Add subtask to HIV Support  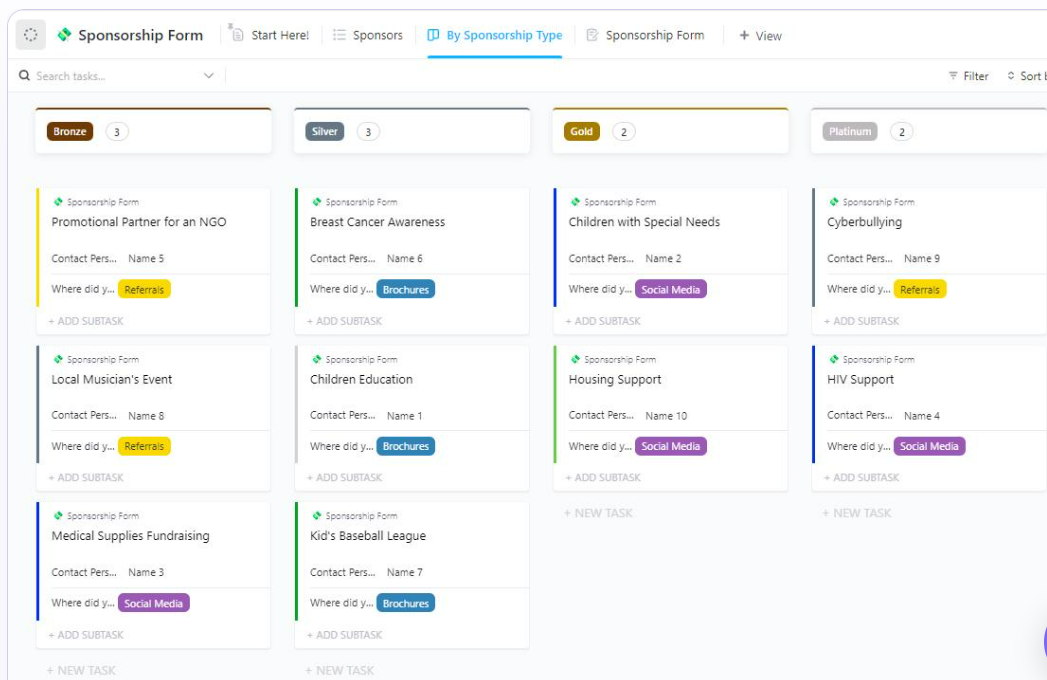pos(861,478)
